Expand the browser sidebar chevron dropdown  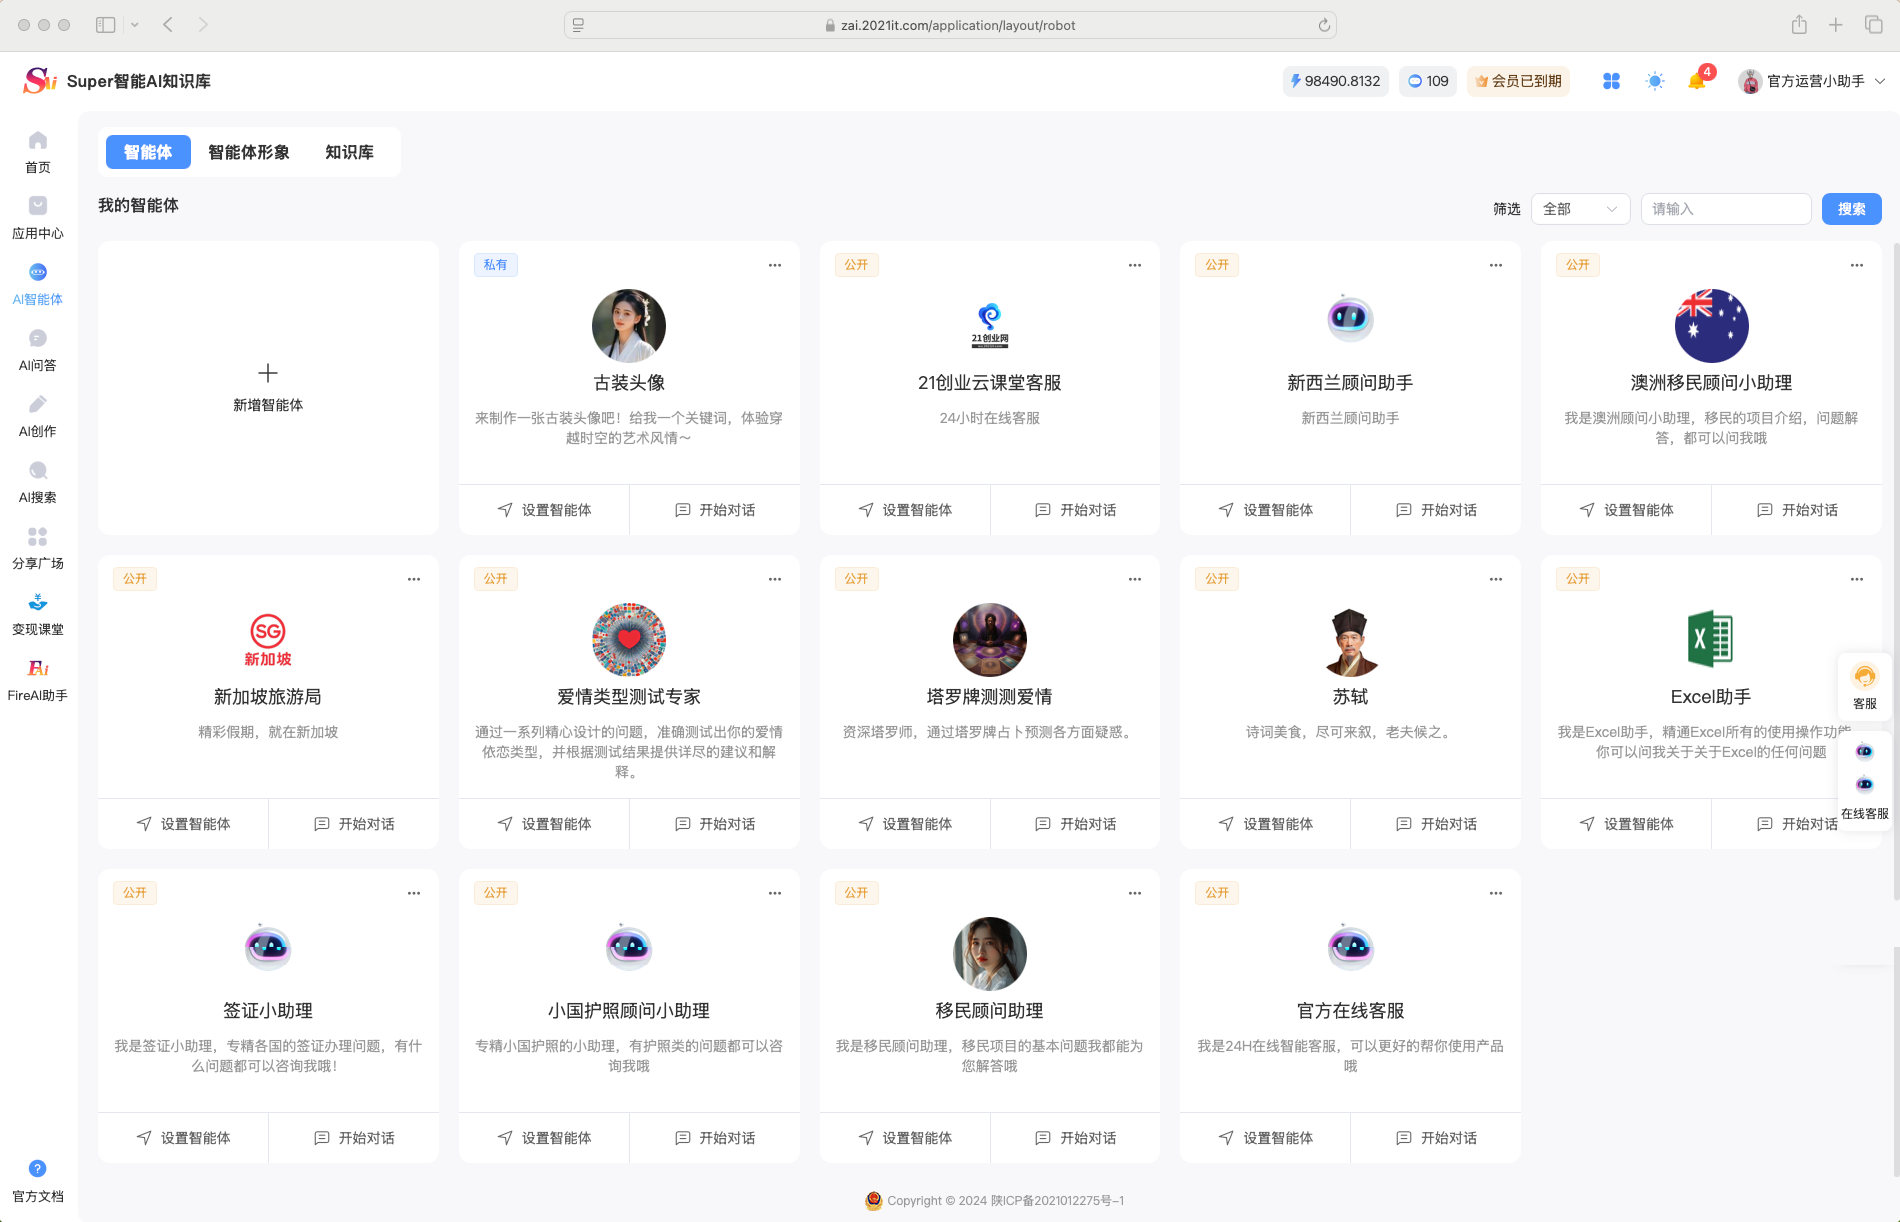[134, 25]
